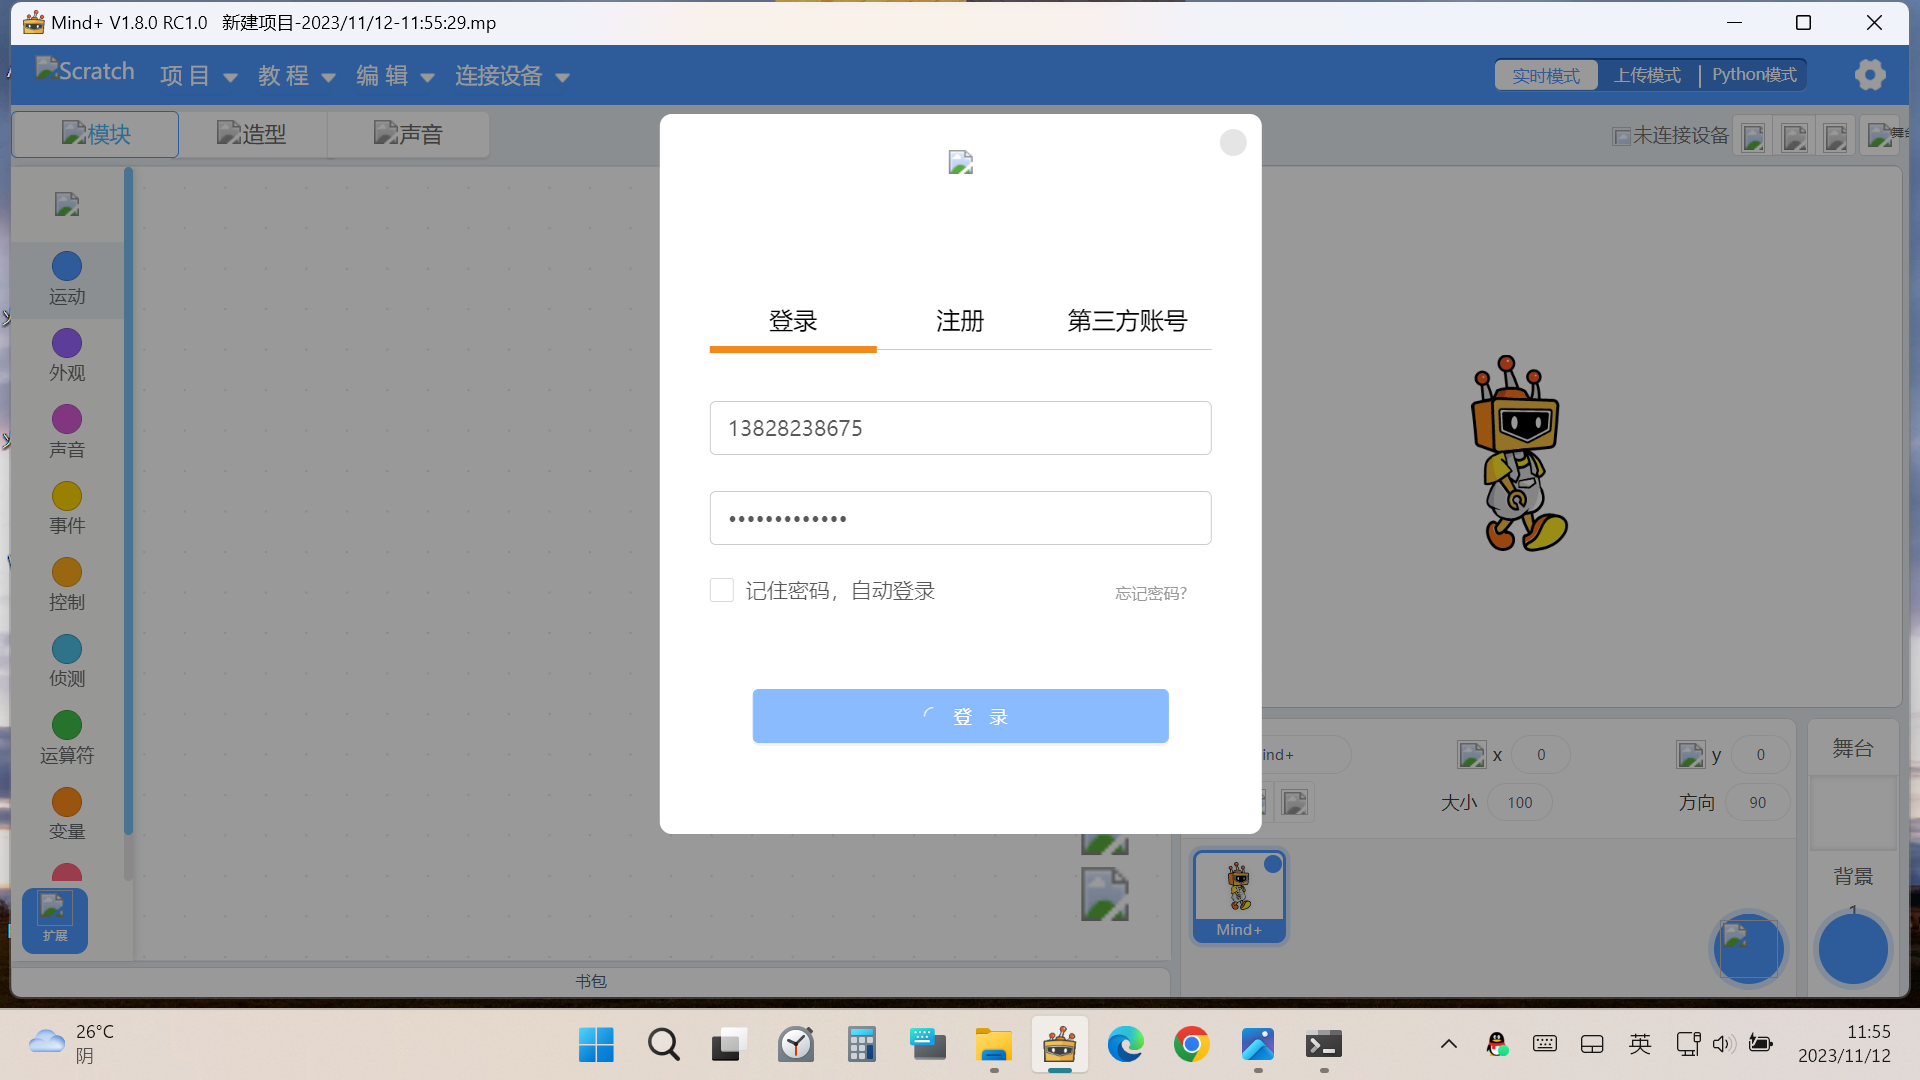
Task: Open the 扩展 extensions panel
Action: pyautogui.click(x=55, y=920)
